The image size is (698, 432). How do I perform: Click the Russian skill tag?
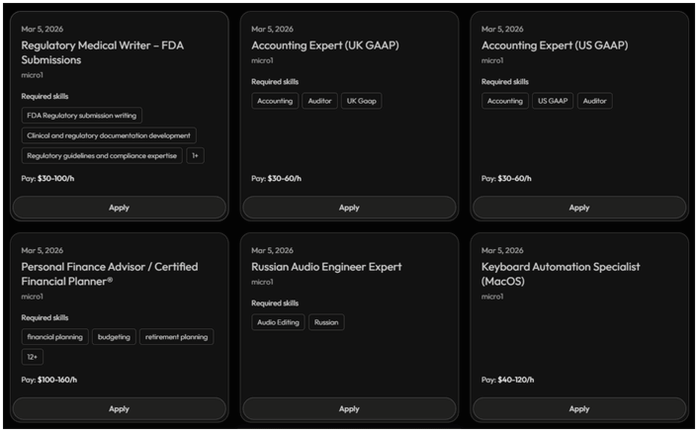(x=326, y=322)
